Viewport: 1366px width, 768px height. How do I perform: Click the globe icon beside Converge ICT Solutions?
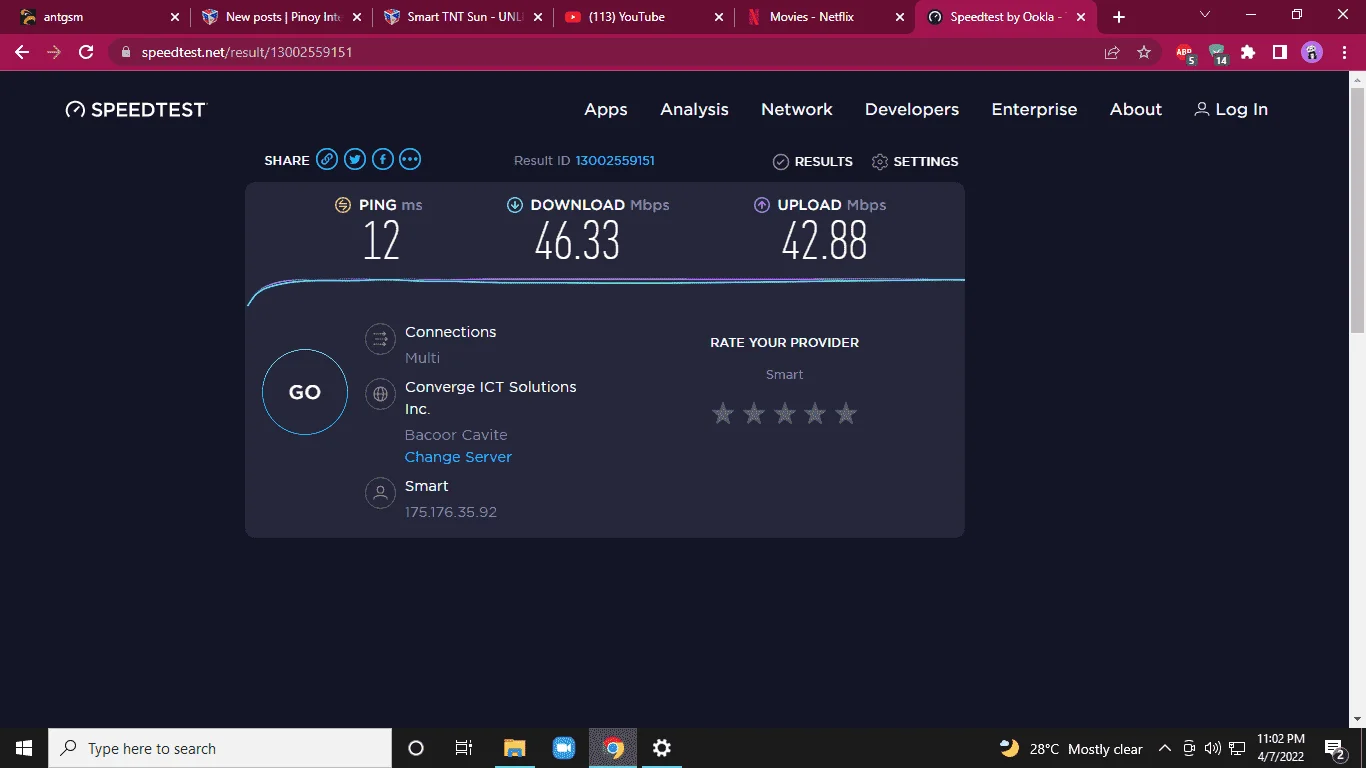[380, 394]
